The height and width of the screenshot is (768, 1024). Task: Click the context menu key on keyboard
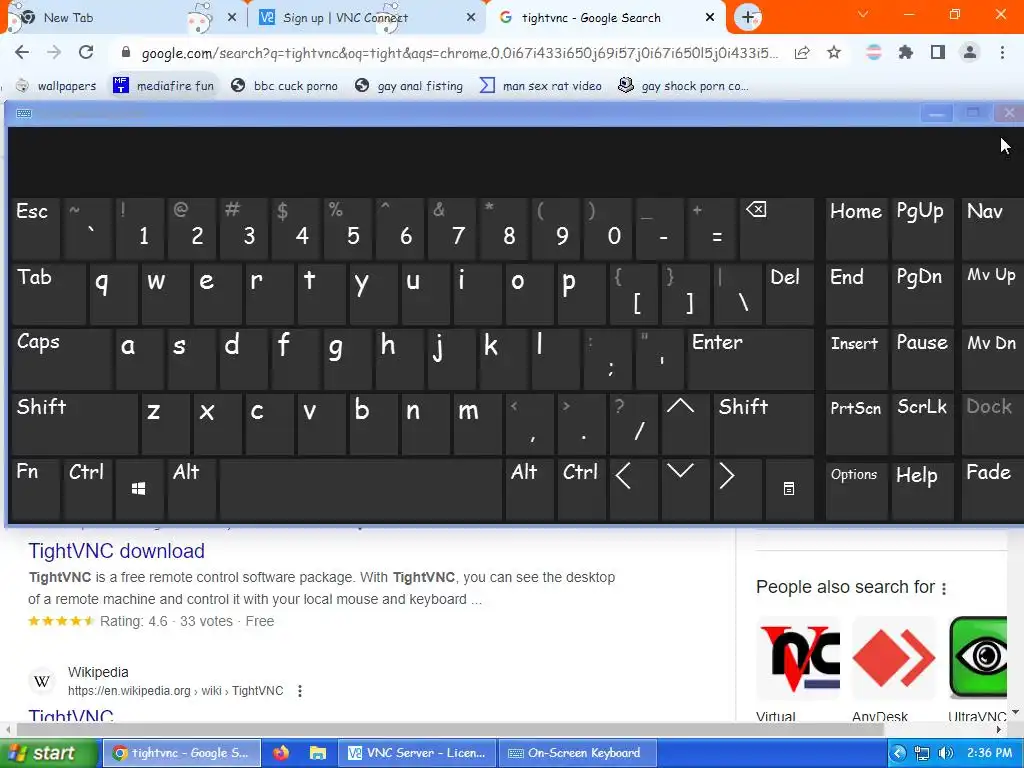789,488
